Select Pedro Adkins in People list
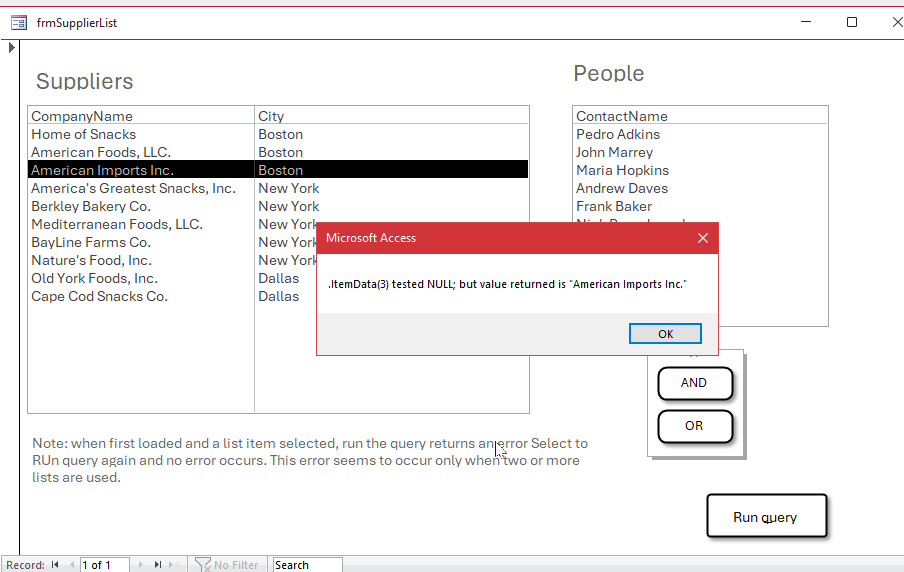The height and width of the screenshot is (572, 904). [x=618, y=134]
